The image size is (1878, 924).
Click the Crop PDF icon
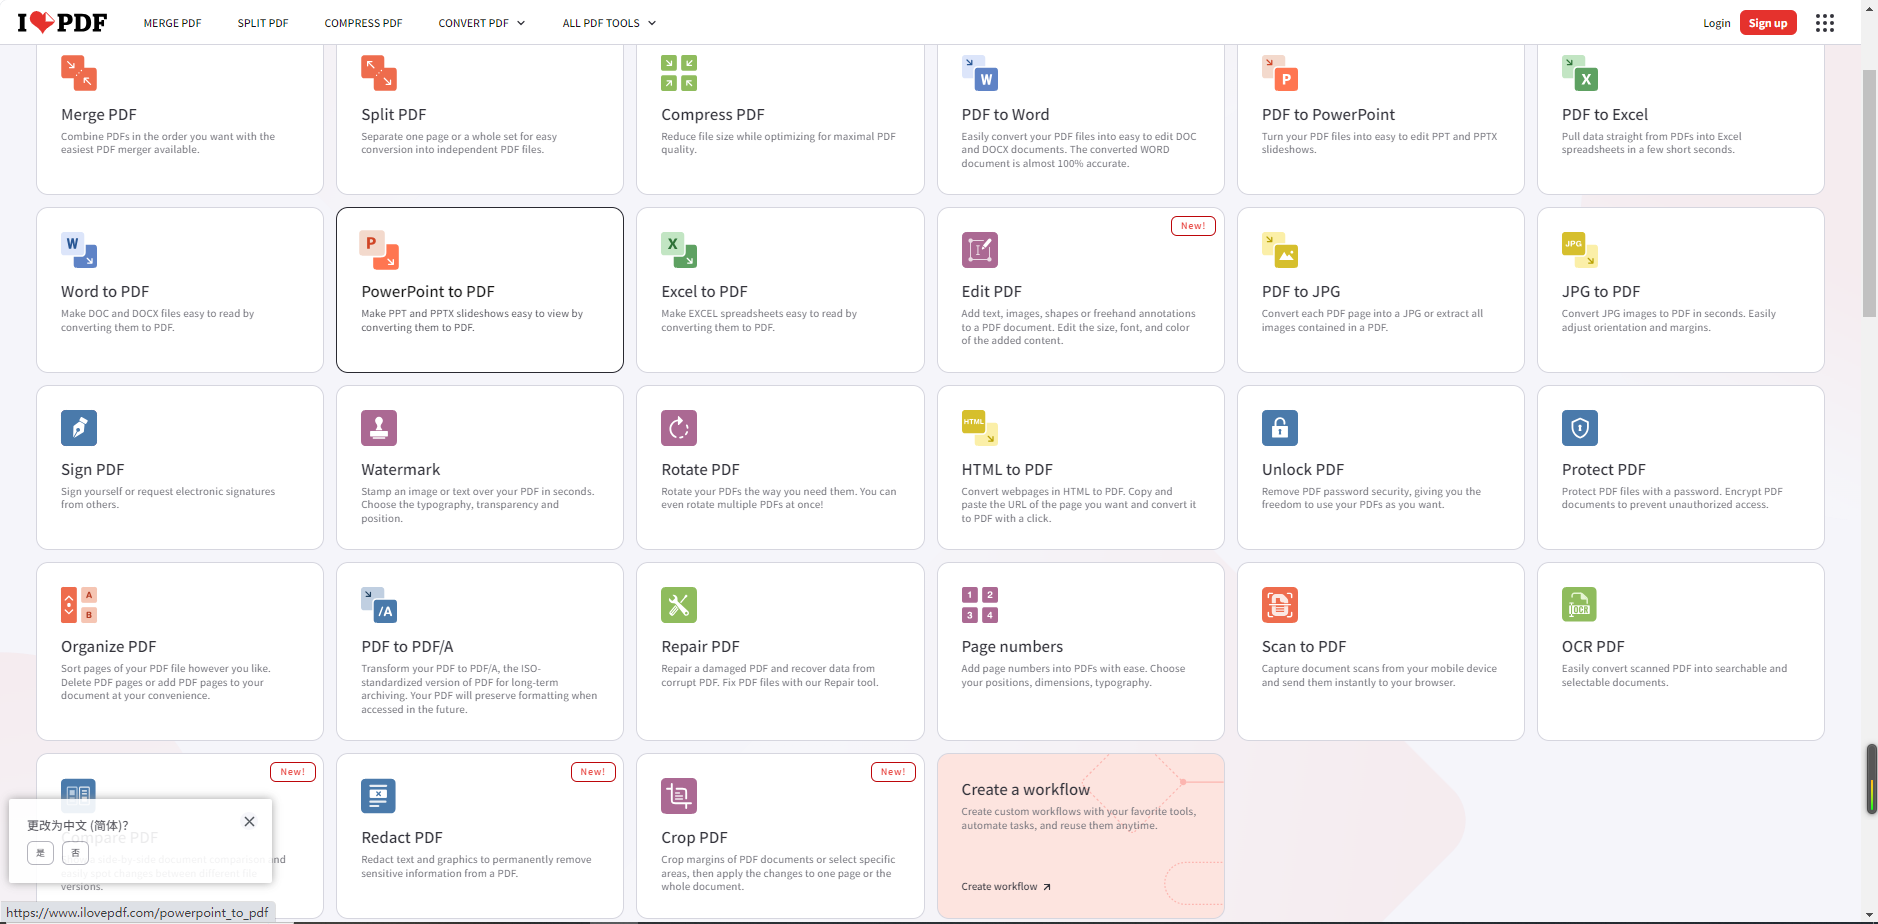[678, 796]
